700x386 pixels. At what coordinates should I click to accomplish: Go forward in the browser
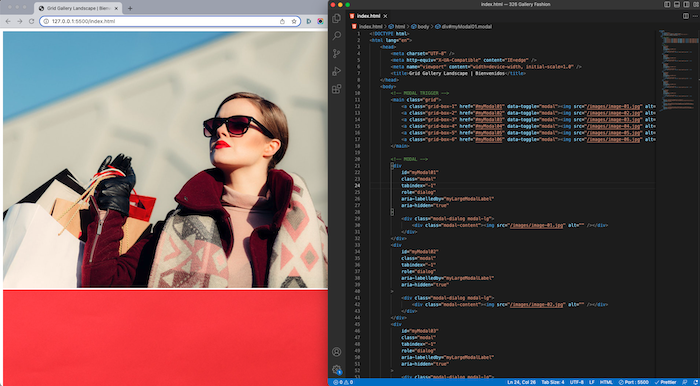20,21
